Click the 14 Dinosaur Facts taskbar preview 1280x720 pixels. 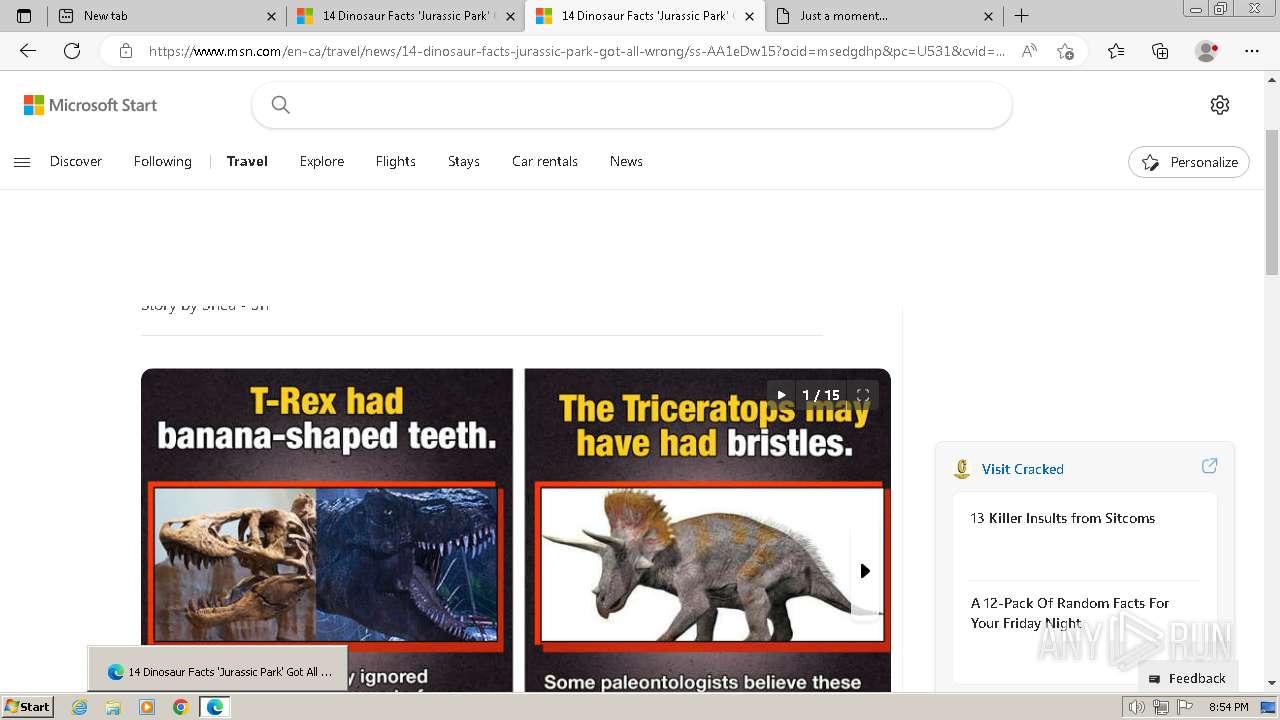(218, 671)
